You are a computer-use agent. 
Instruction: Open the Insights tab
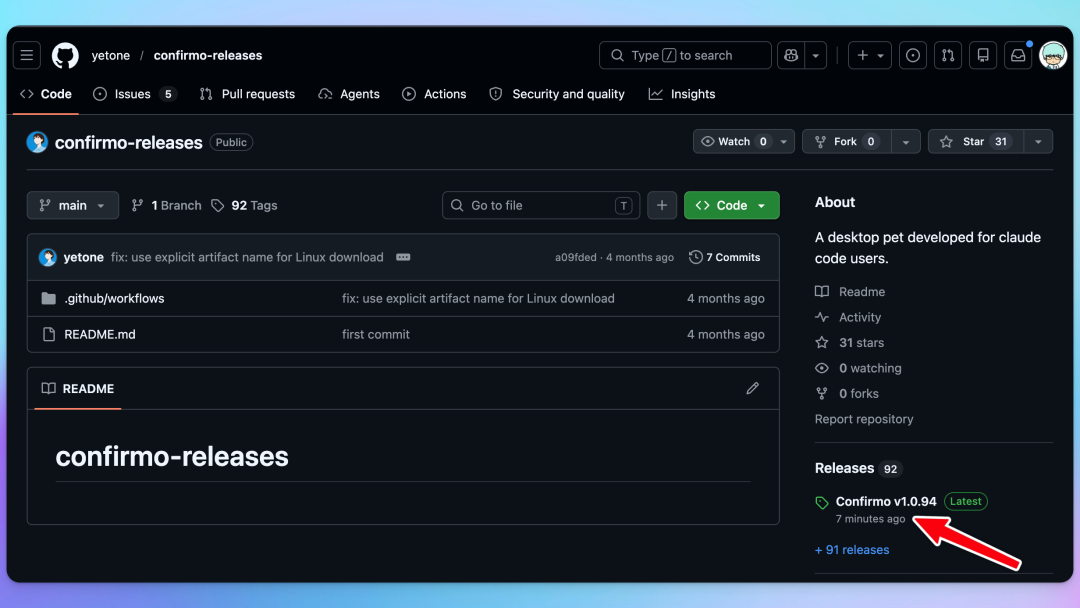tap(682, 94)
